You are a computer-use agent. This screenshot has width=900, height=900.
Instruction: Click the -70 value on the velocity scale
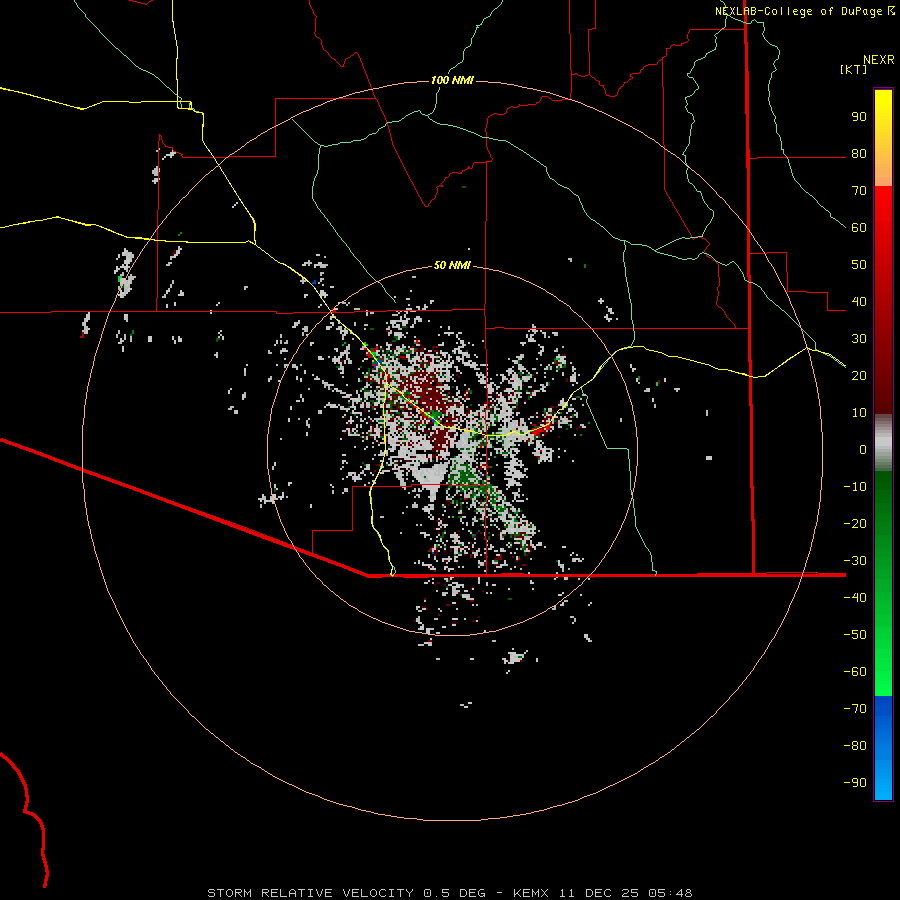pos(855,709)
